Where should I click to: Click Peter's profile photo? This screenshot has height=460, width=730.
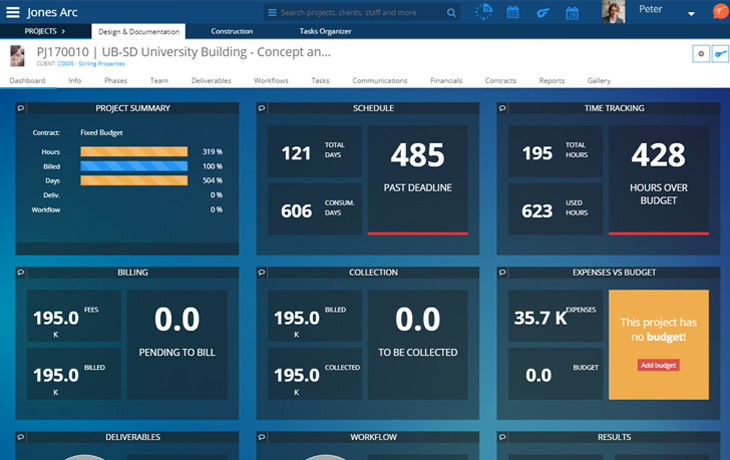[x=613, y=12]
